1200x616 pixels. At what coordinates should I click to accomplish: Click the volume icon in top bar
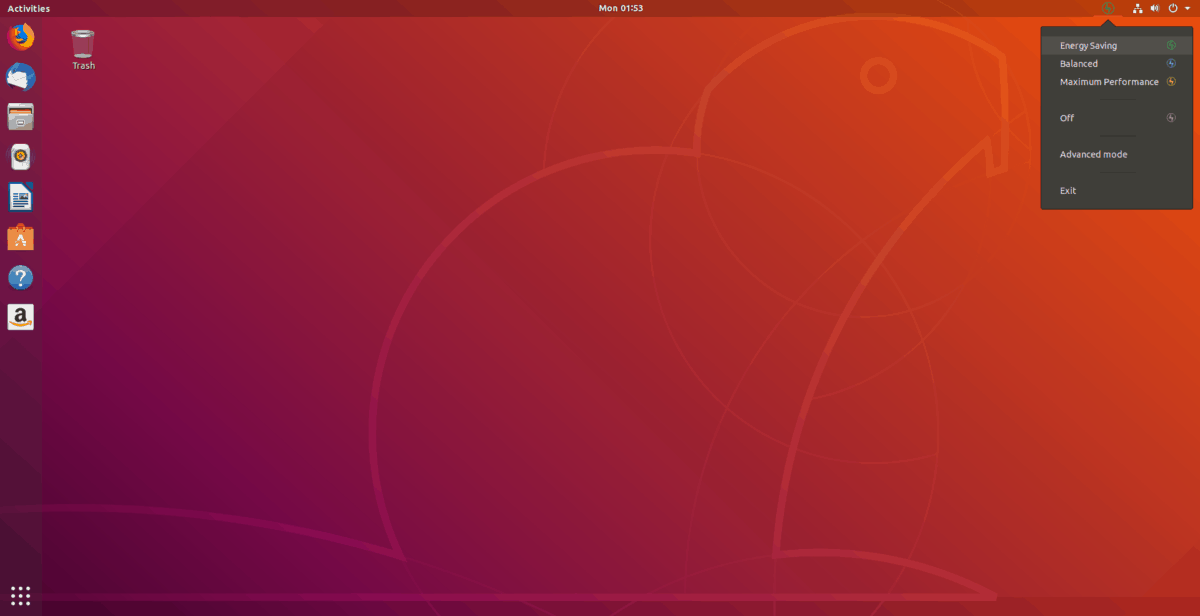[x=1155, y=8]
